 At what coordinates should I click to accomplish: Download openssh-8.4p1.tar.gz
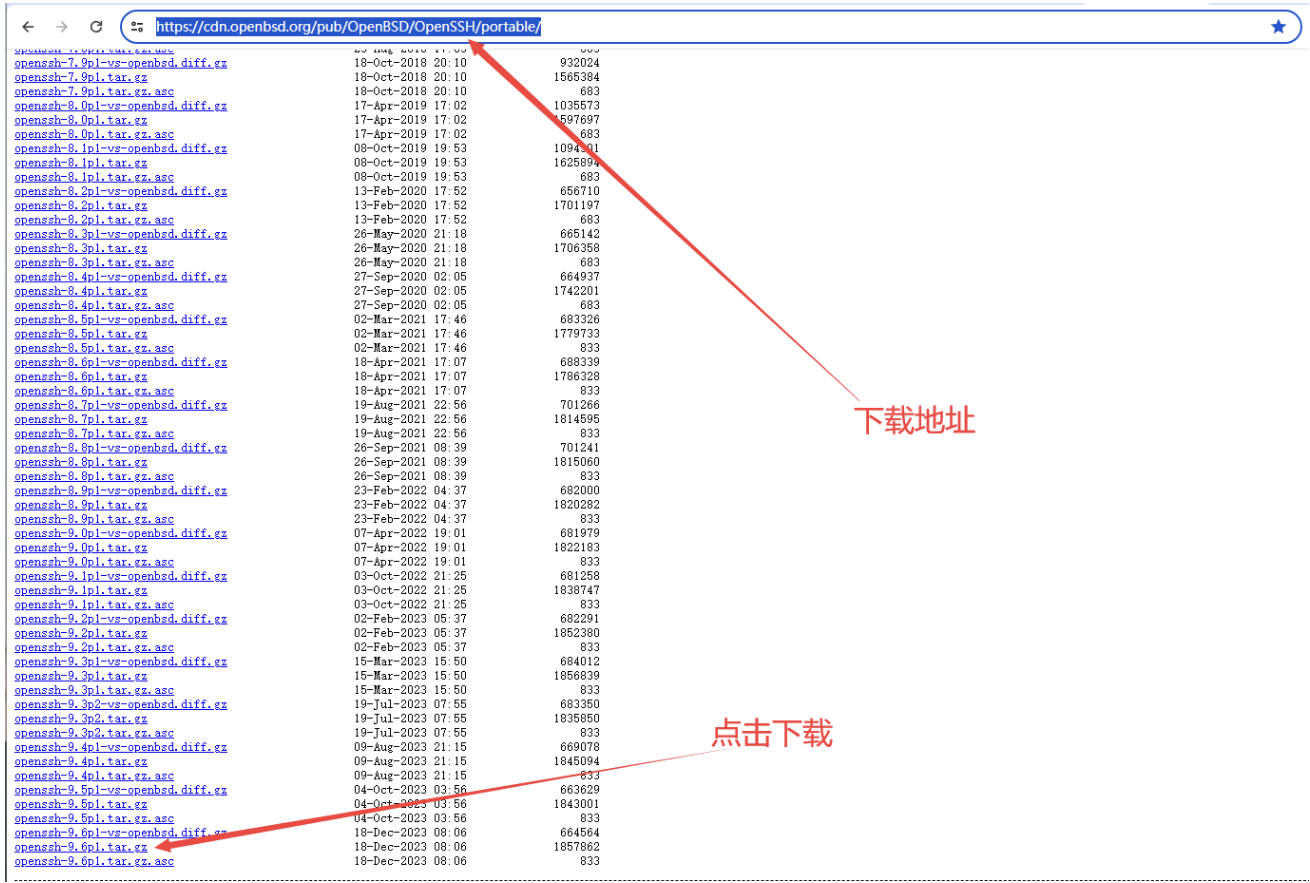(81, 291)
